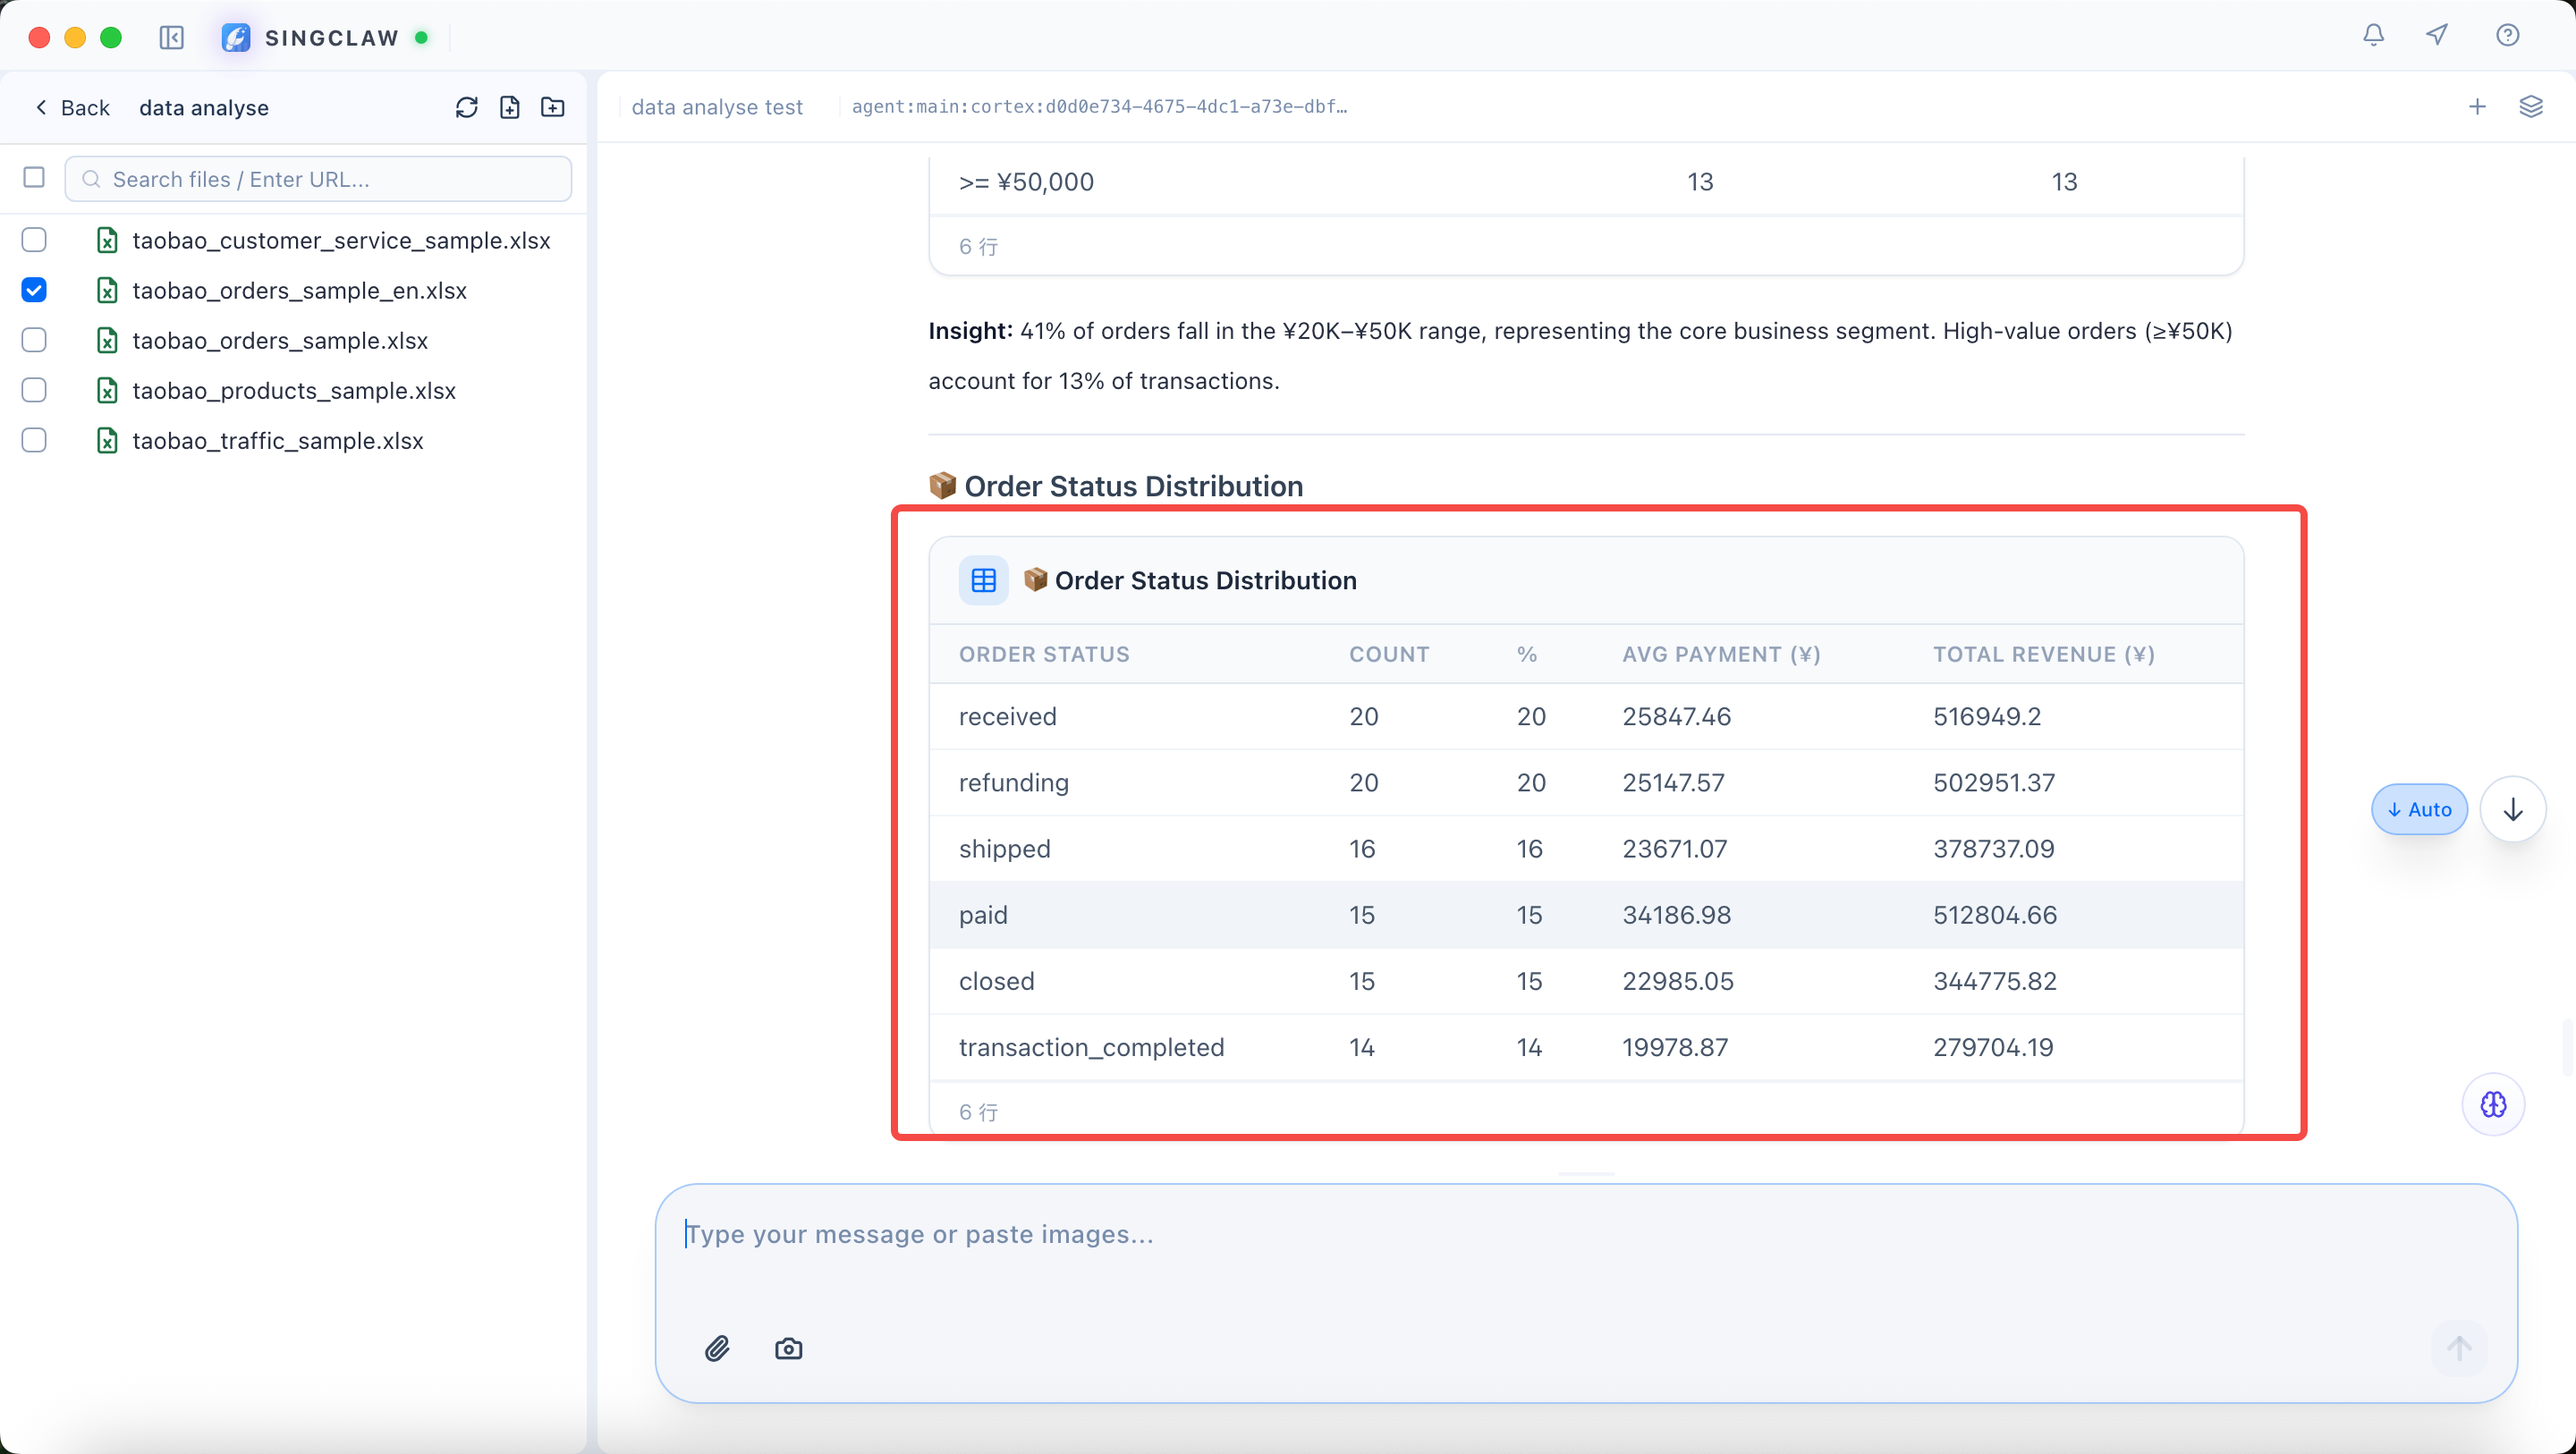
Task: Open the notifications bell
Action: tap(2373, 36)
